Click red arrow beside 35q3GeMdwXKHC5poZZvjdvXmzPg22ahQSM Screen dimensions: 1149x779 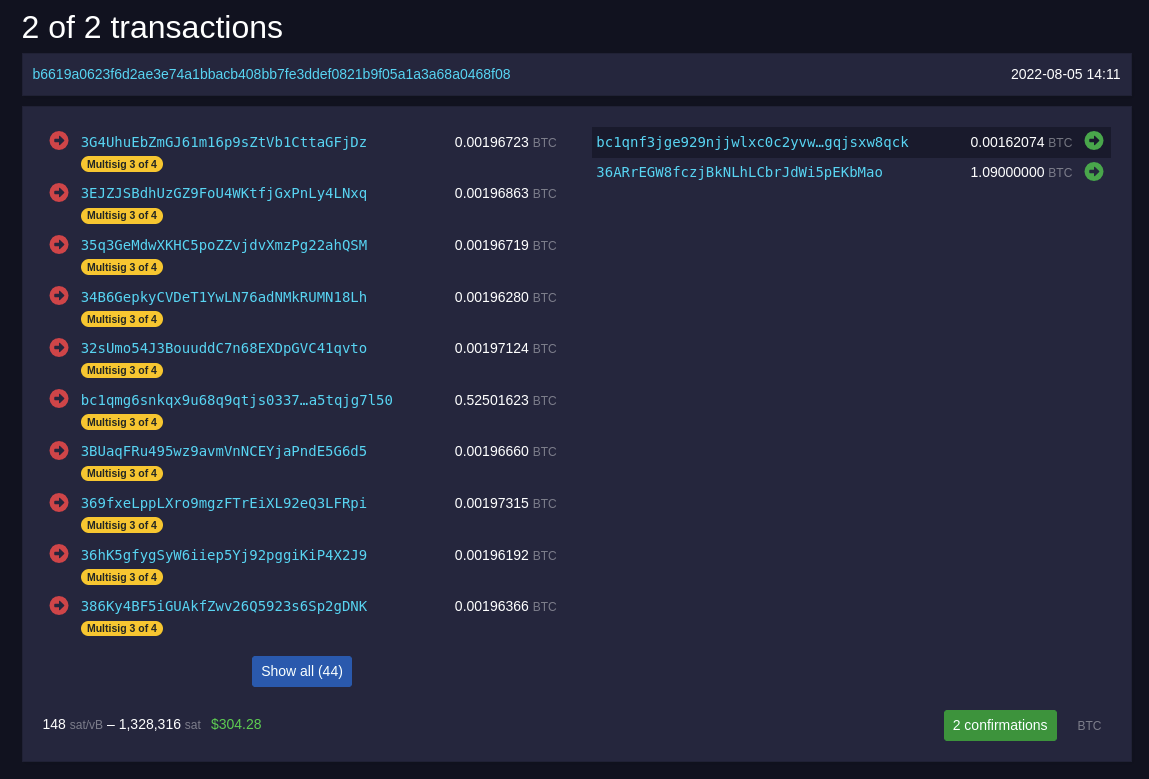pos(59,244)
